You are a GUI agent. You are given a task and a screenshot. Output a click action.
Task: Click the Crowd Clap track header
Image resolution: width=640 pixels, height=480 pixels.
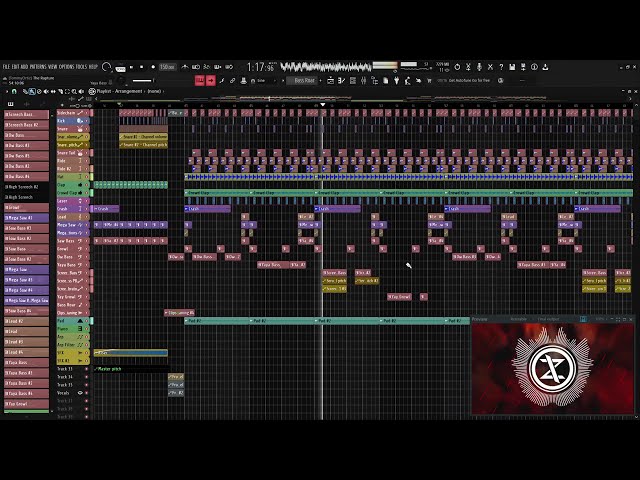tap(73, 193)
